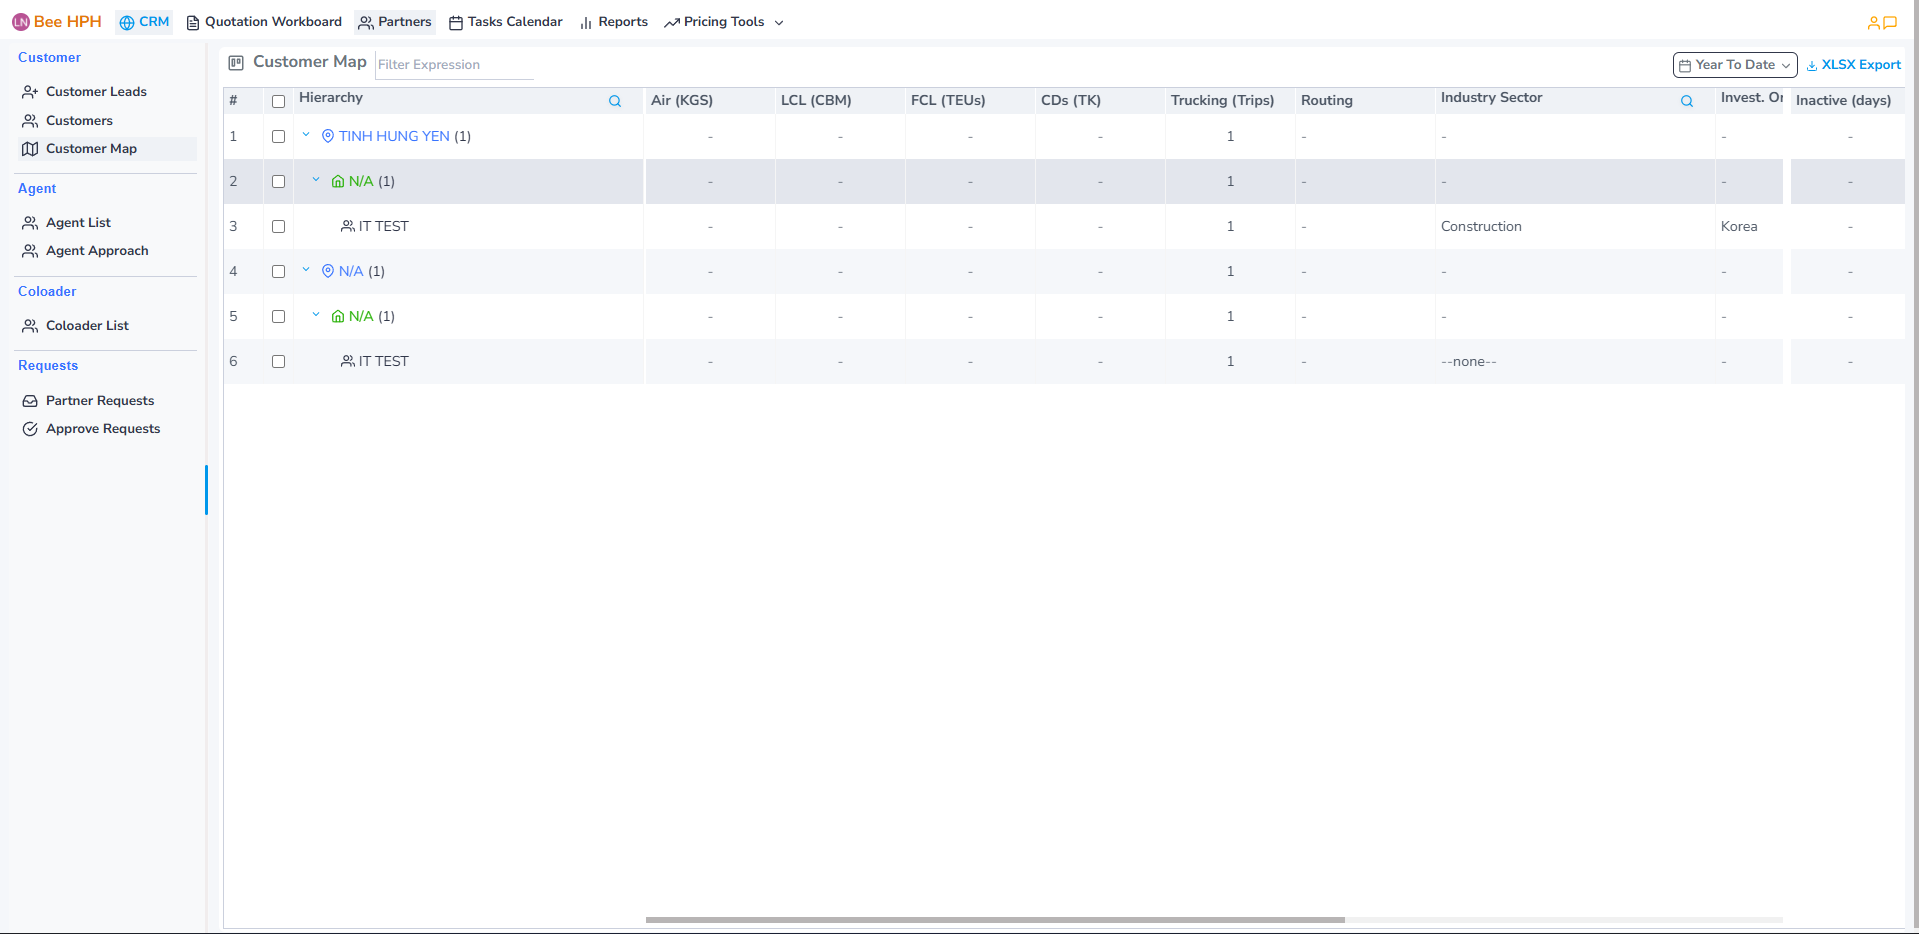Click the chat message icon at top right
The image size is (1919, 934).
1890,22
